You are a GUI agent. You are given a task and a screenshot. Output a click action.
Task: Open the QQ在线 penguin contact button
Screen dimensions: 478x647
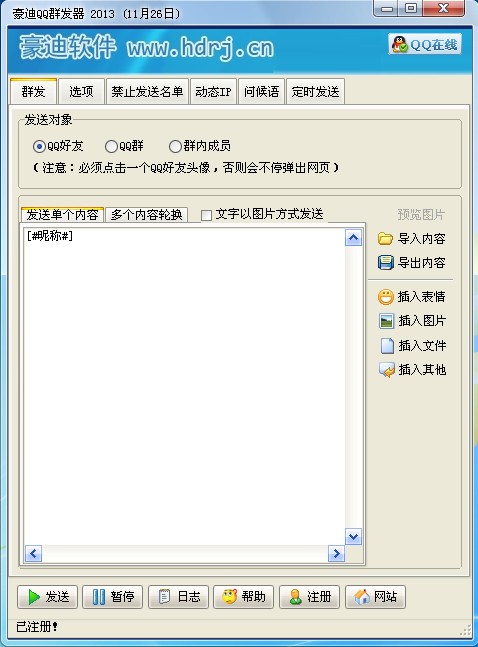[425, 44]
